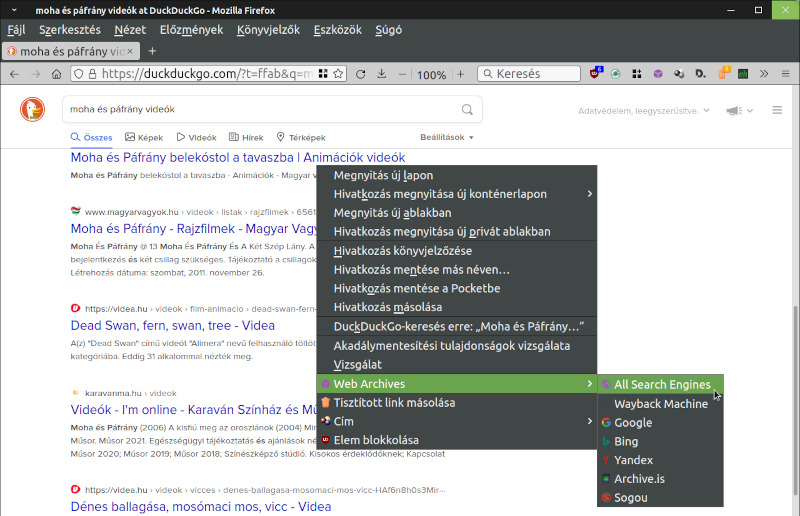
Task: Open uBlock Origin extension icon
Action: [x=595, y=73]
